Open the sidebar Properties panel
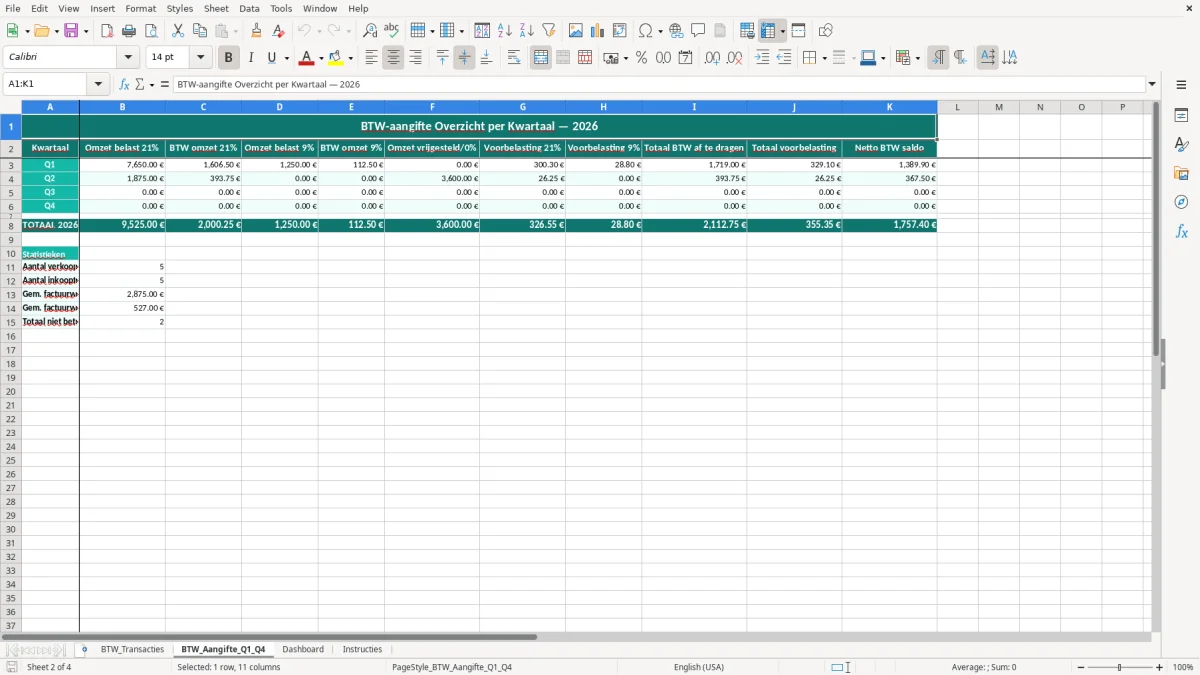This screenshot has height=675, width=1200. click(x=1181, y=116)
